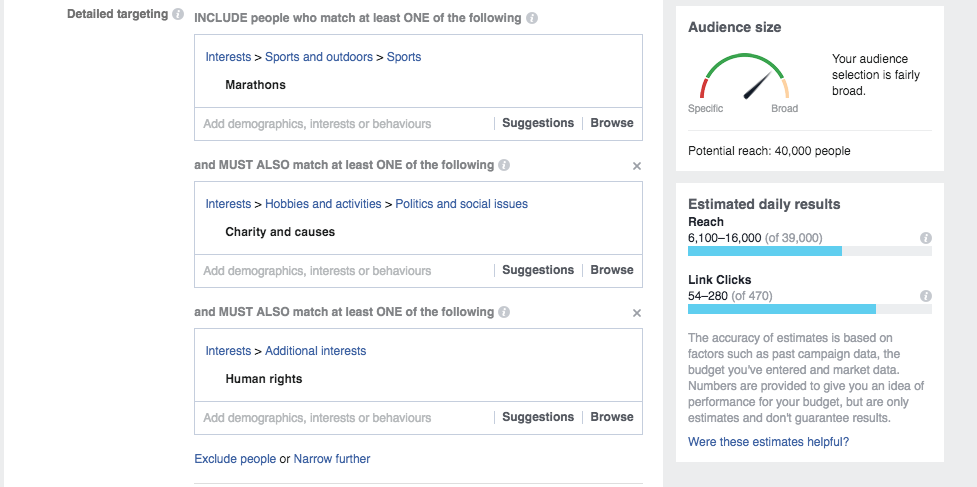The image size is (977, 487).
Task: Click the Exclude people link
Action: tap(235, 459)
